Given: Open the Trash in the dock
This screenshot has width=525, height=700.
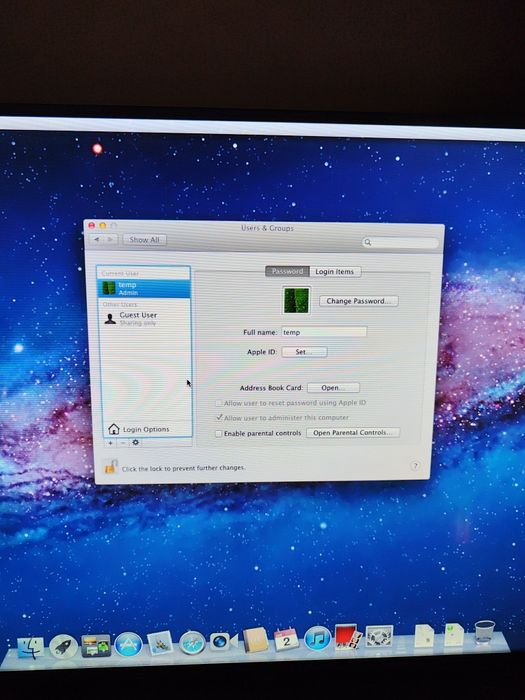Looking at the screenshot, I should click(485, 632).
